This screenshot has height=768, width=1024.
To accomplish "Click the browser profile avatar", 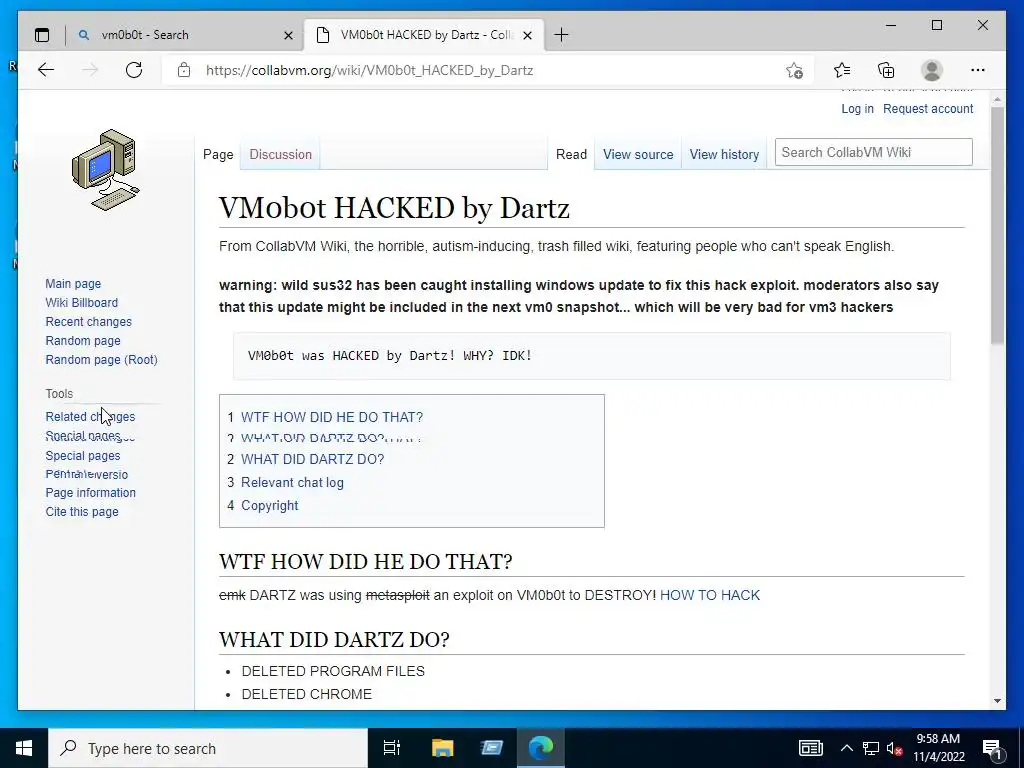I will point(932,70).
